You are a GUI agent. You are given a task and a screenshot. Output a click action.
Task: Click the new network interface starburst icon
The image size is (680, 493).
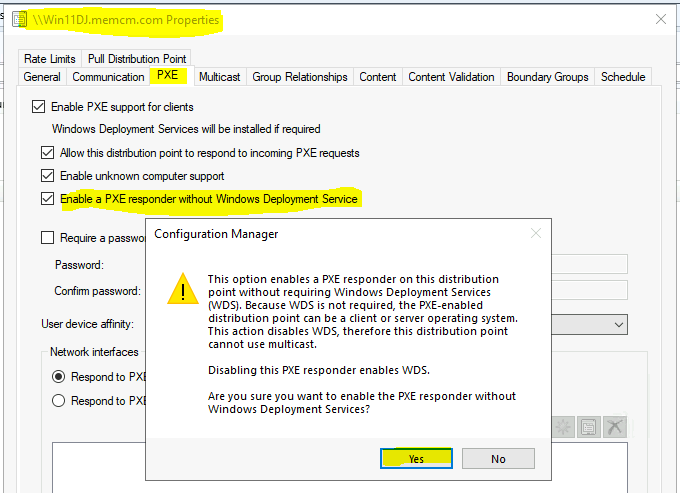coord(564,427)
